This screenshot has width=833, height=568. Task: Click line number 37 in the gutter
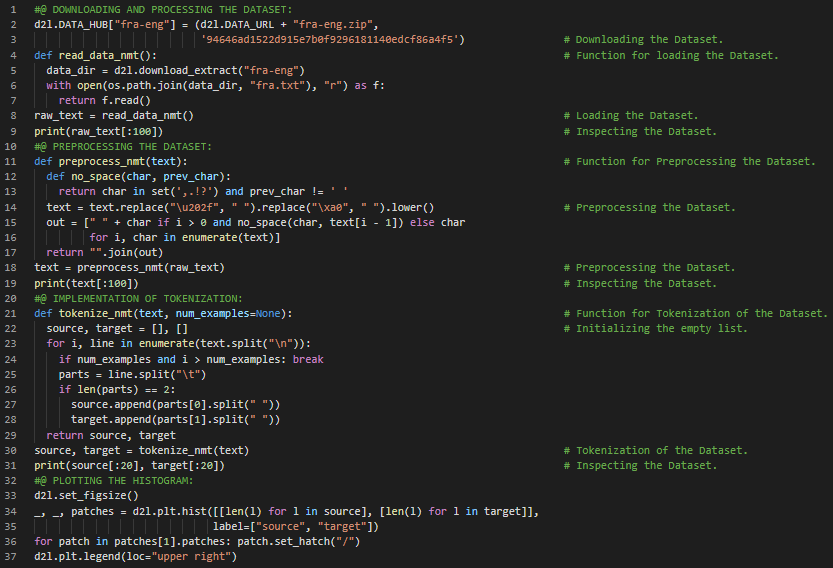pyautogui.click(x=9, y=557)
